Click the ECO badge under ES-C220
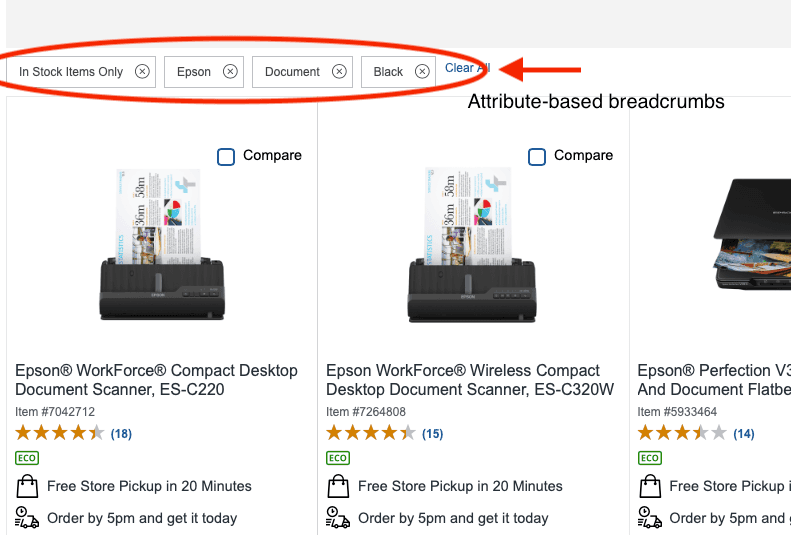This screenshot has width=791, height=535. [x=27, y=458]
